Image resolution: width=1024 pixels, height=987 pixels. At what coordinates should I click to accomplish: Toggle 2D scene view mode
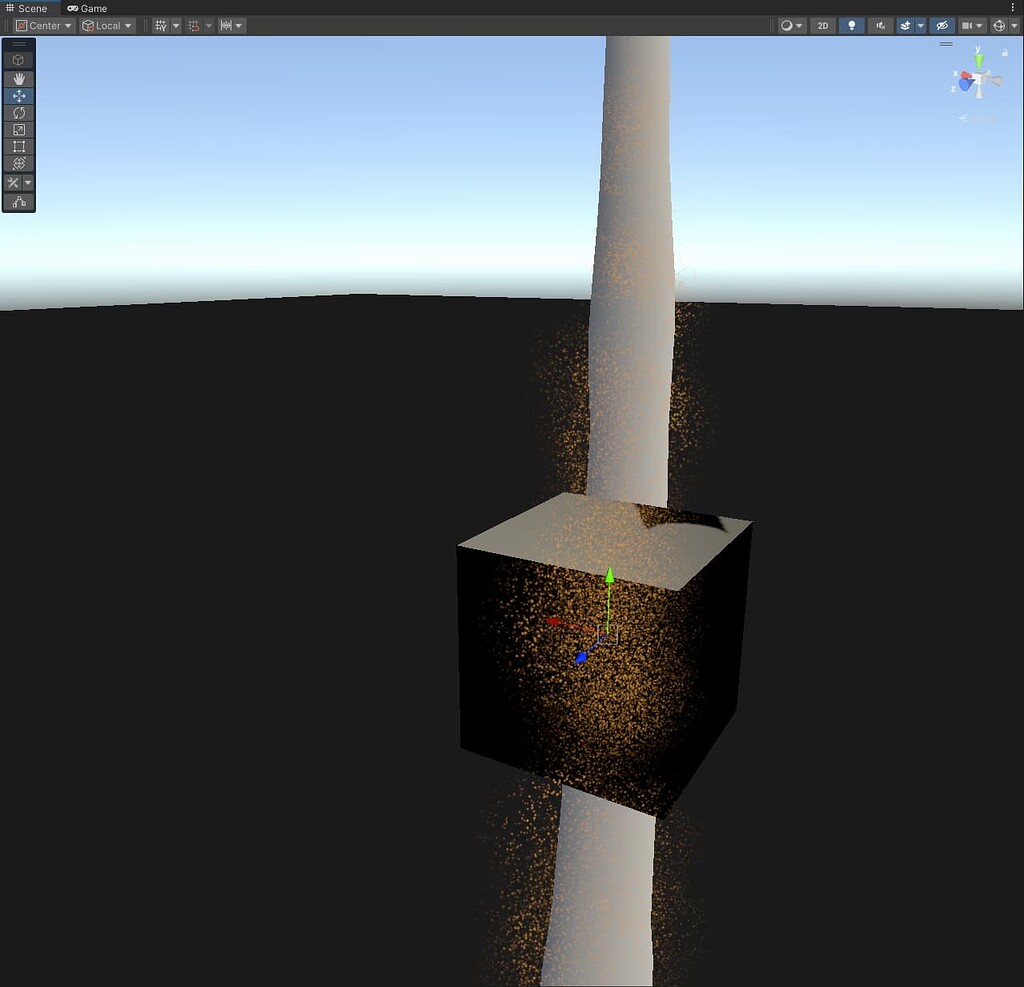click(821, 25)
